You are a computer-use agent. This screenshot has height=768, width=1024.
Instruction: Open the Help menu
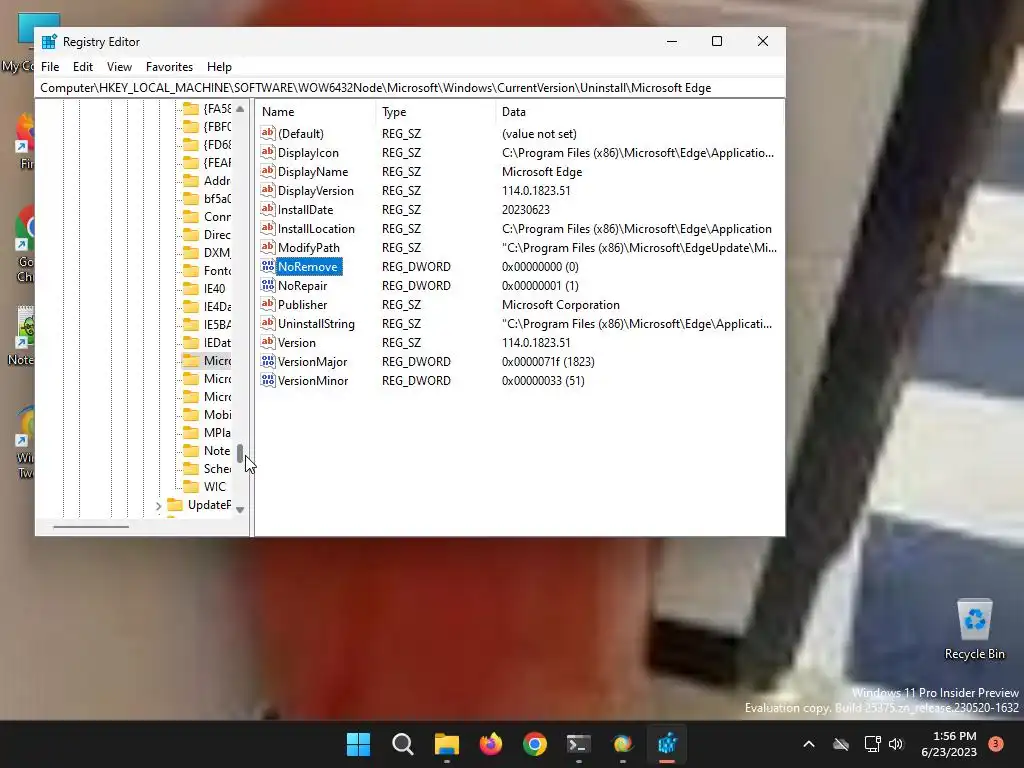219,67
